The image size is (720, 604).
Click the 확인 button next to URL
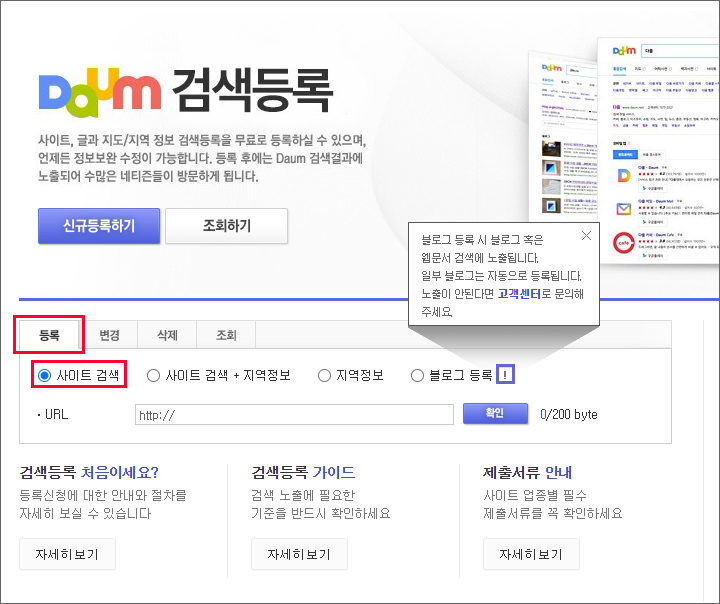coord(495,413)
